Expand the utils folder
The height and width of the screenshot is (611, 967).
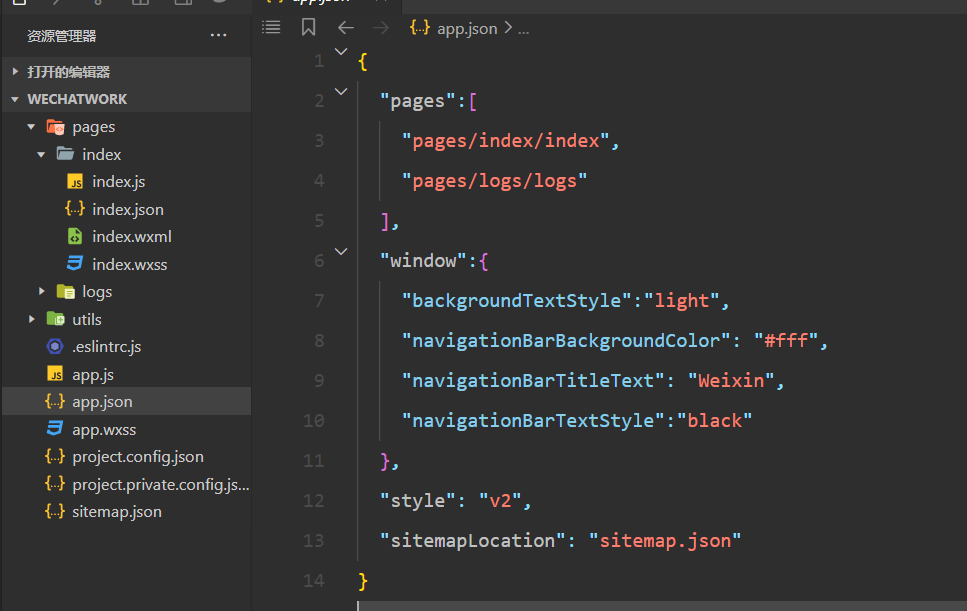(86, 319)
